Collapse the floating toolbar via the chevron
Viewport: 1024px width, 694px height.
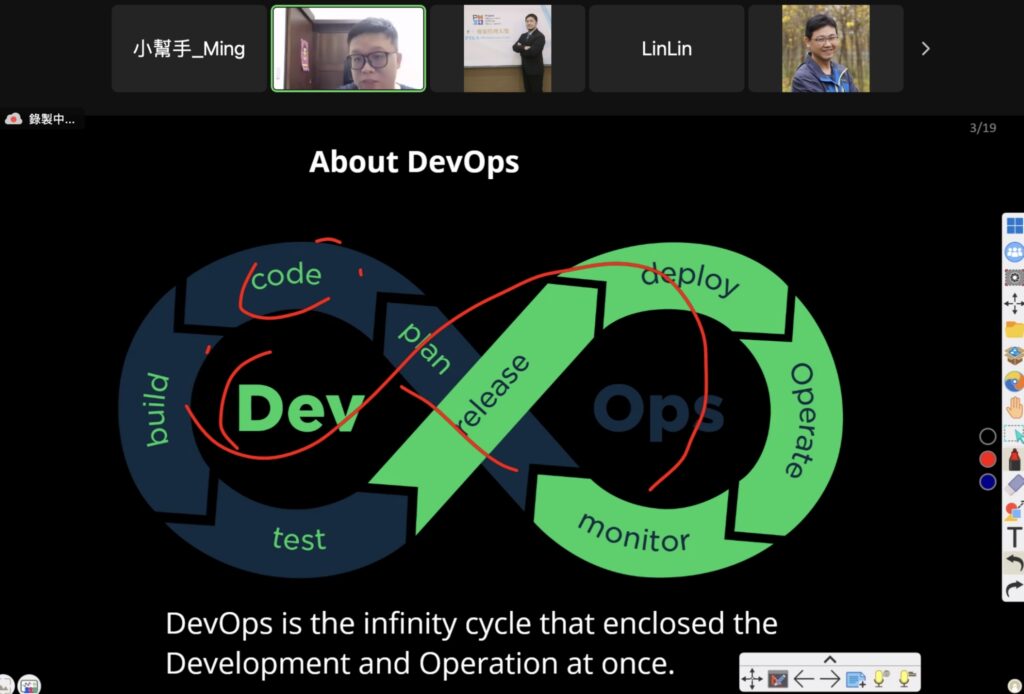pyautogui.click(x=828, y=659)
